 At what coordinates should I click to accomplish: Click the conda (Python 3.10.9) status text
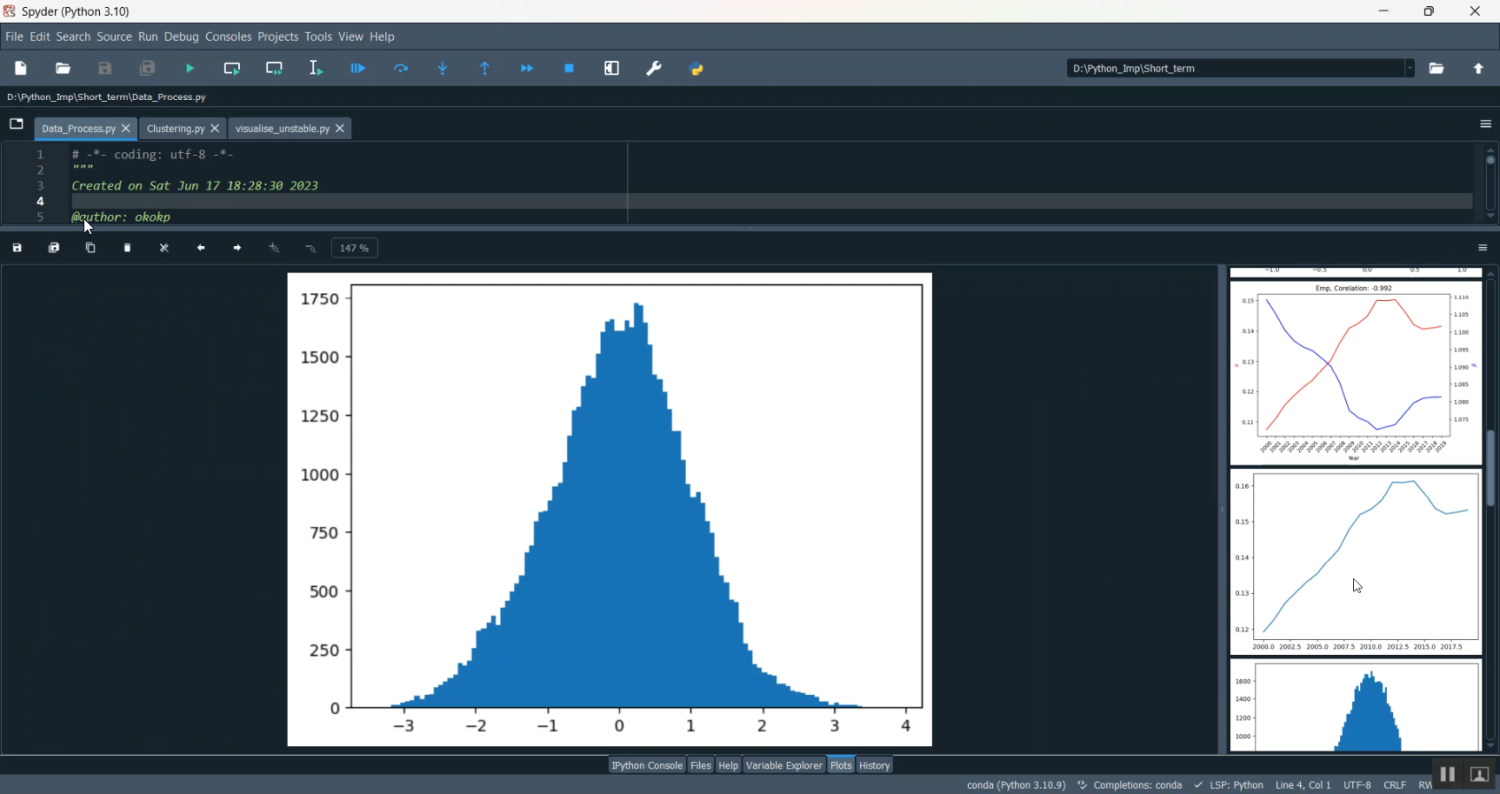pyautogui.click(x=1016, y=786)
